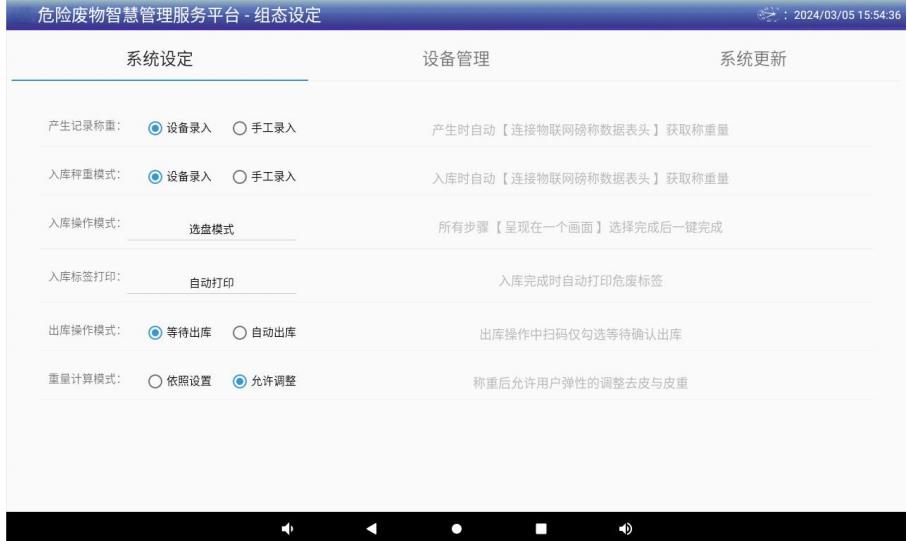Tap the Android home circle button
This screenshot has width=907, height=541.
coord(457,527)
